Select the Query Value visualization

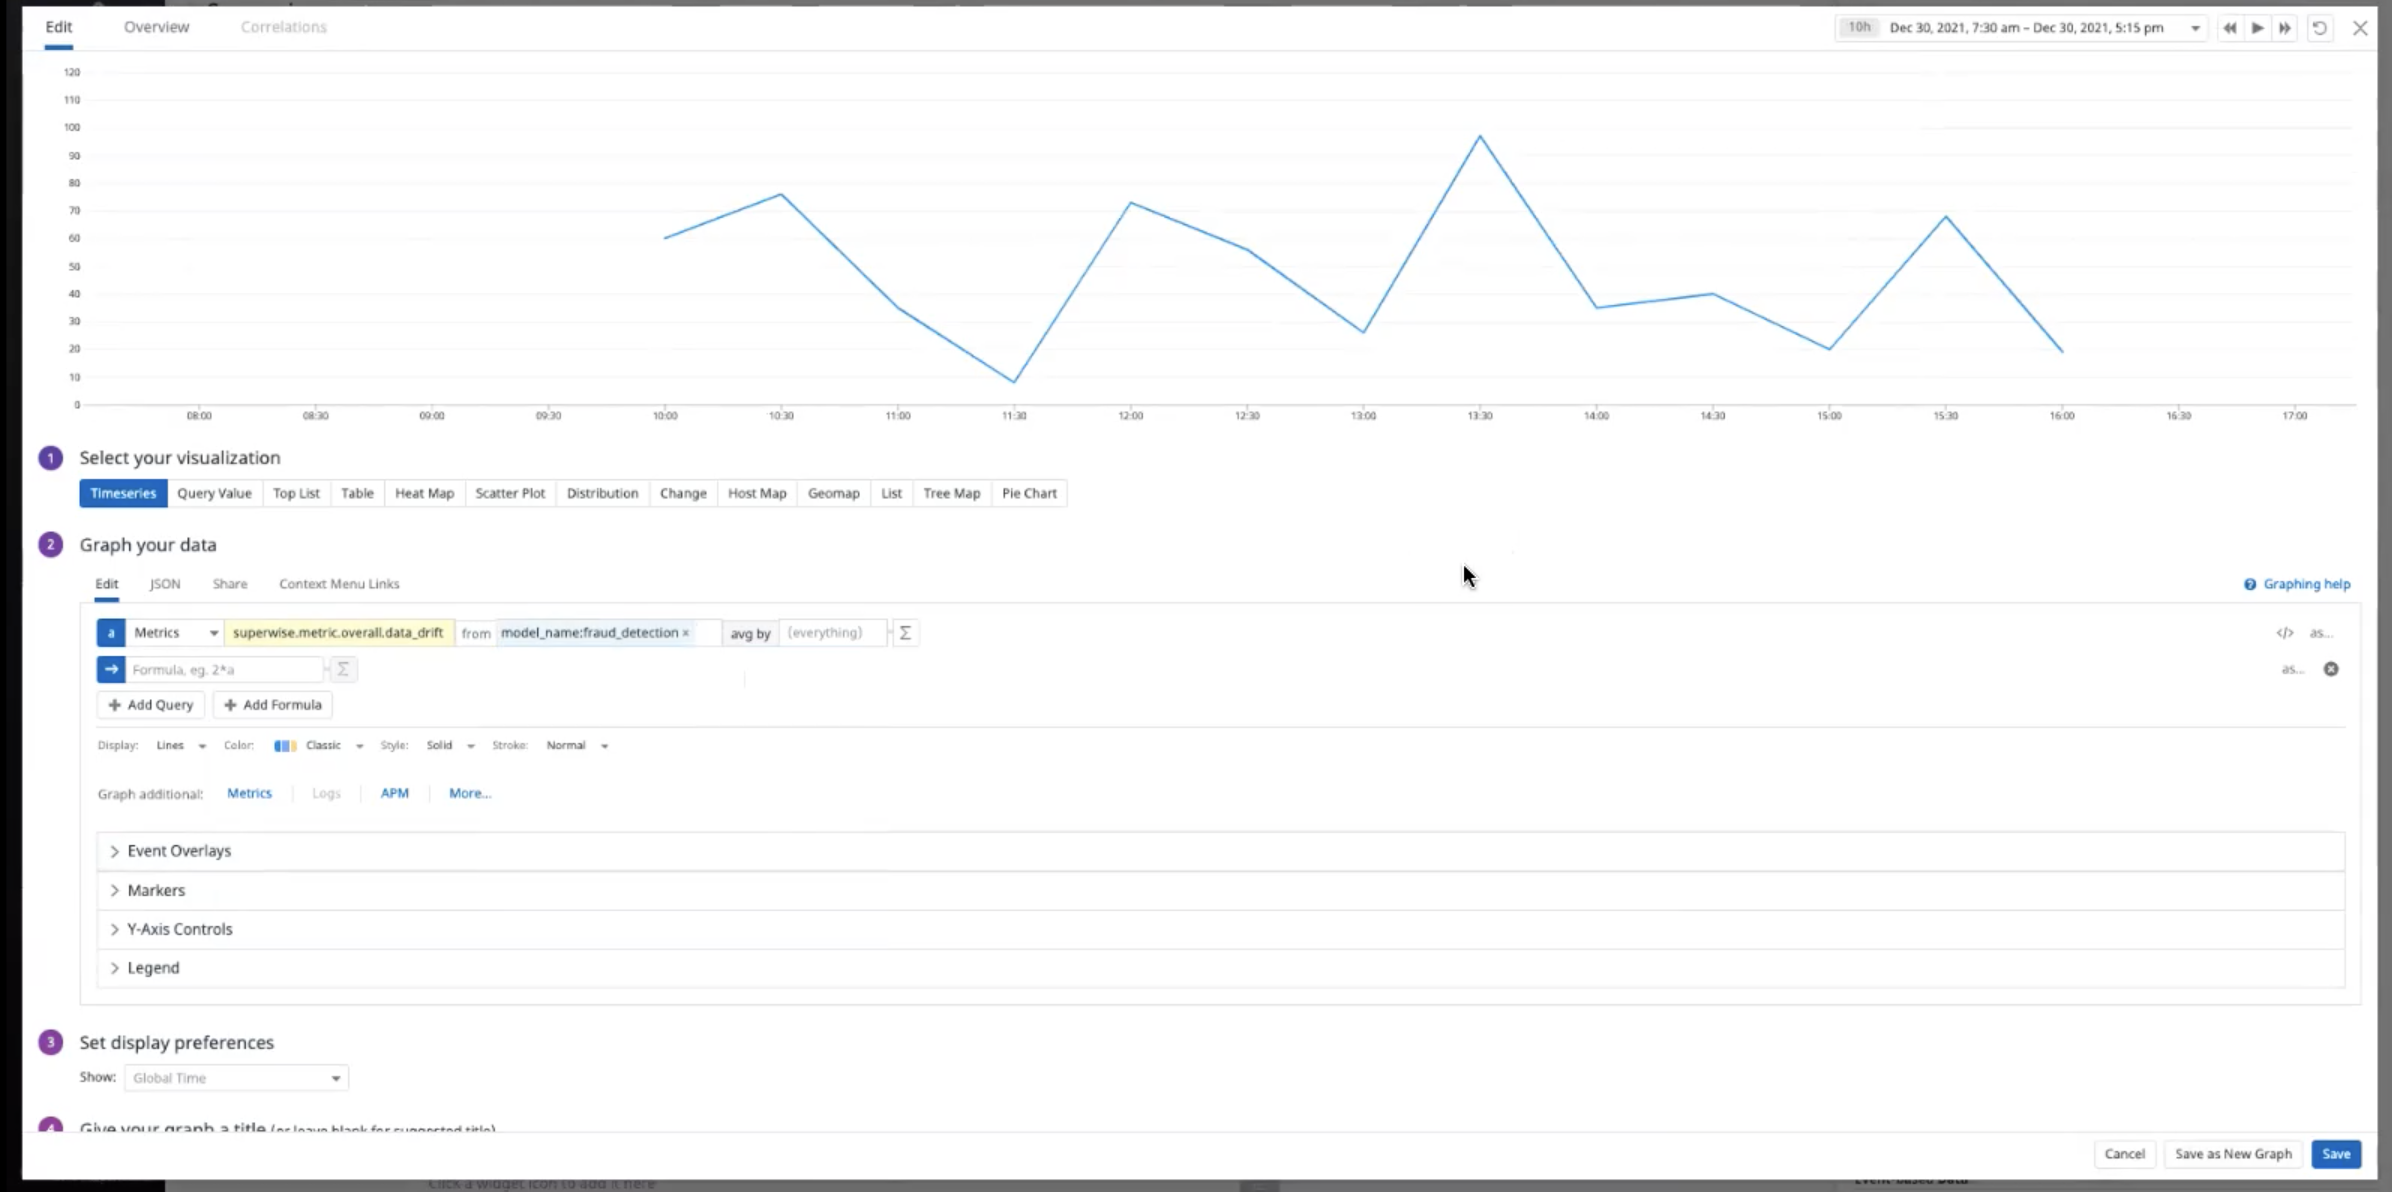coord(214,493)
